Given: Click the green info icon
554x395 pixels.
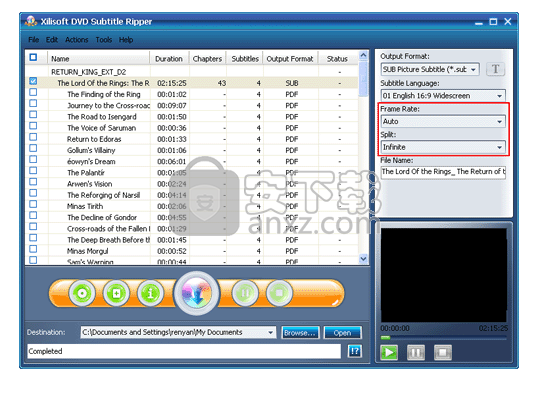Looking at the screenshot, I should point(151,293).
